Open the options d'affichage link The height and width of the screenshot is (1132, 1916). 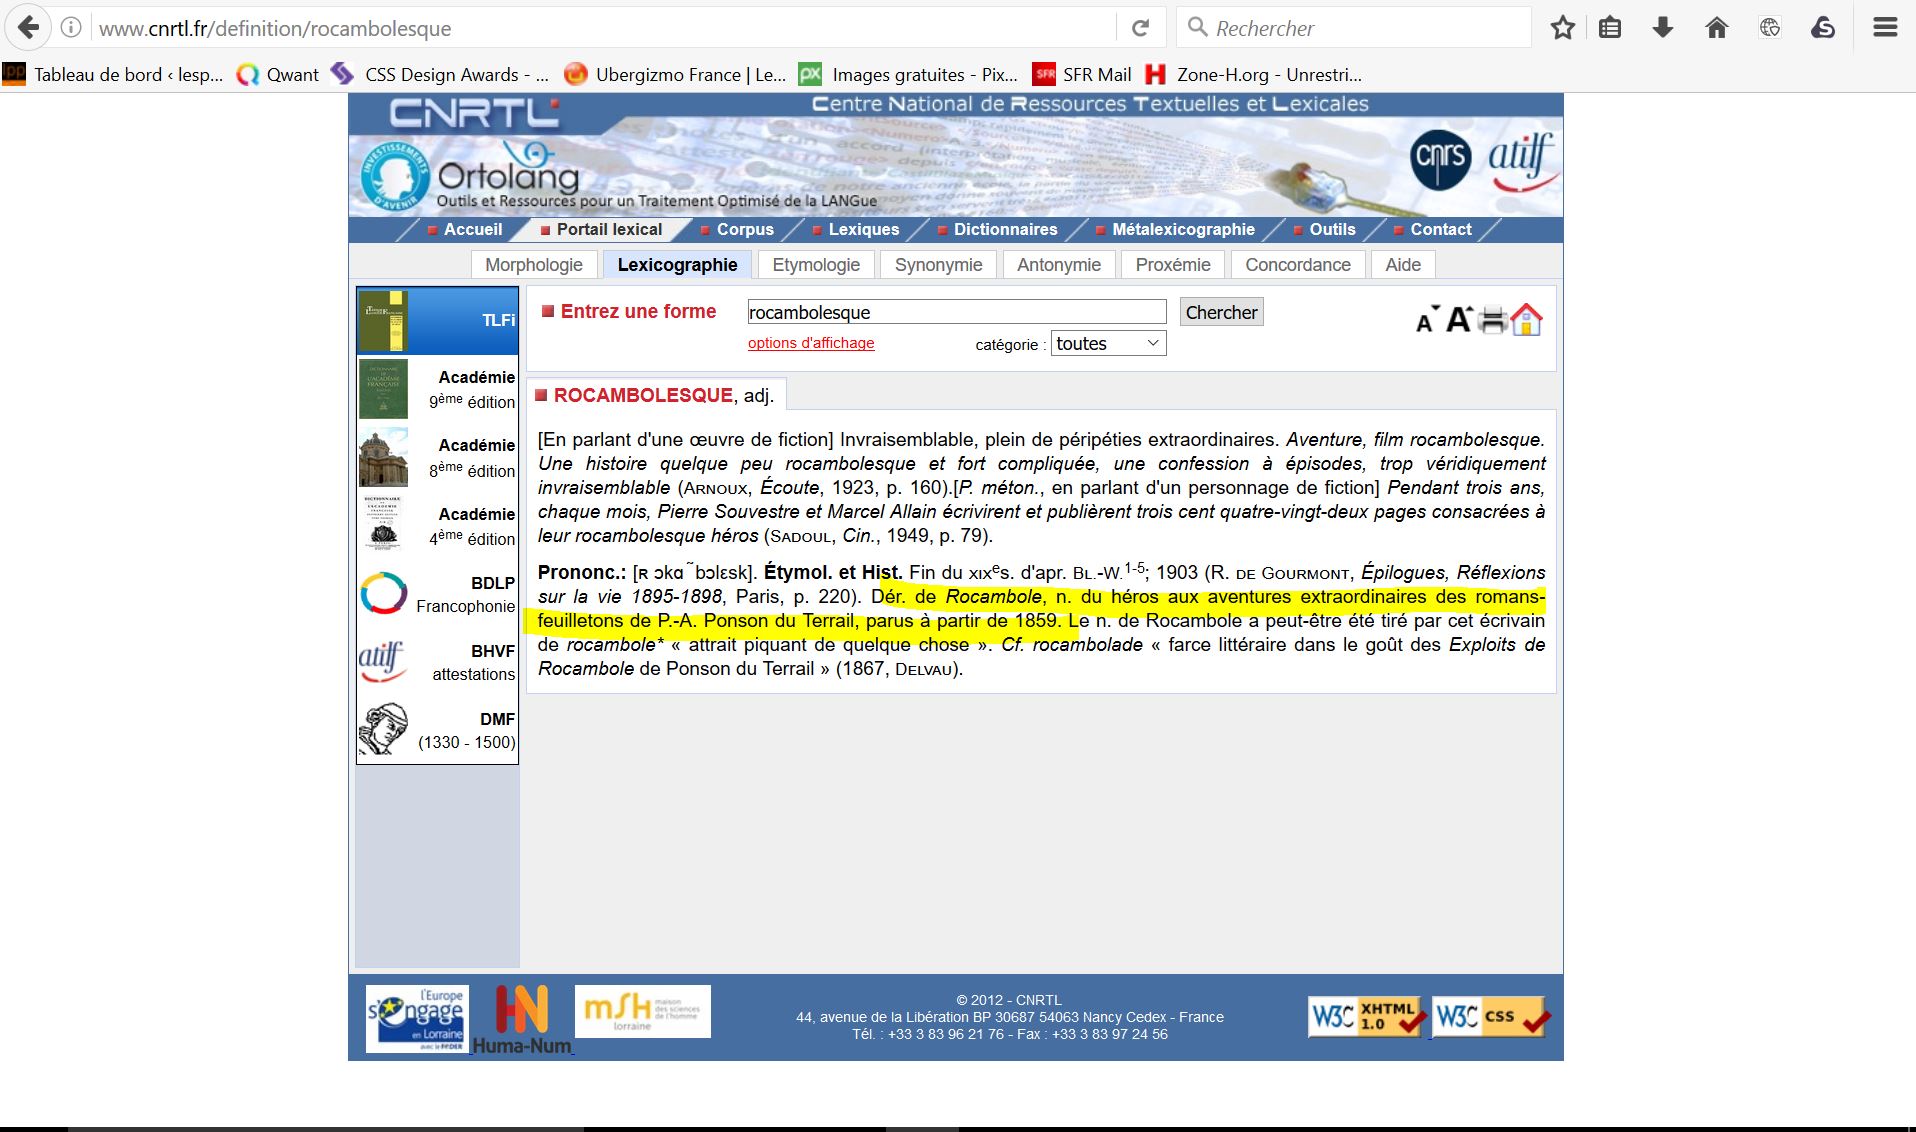[810, 343]
